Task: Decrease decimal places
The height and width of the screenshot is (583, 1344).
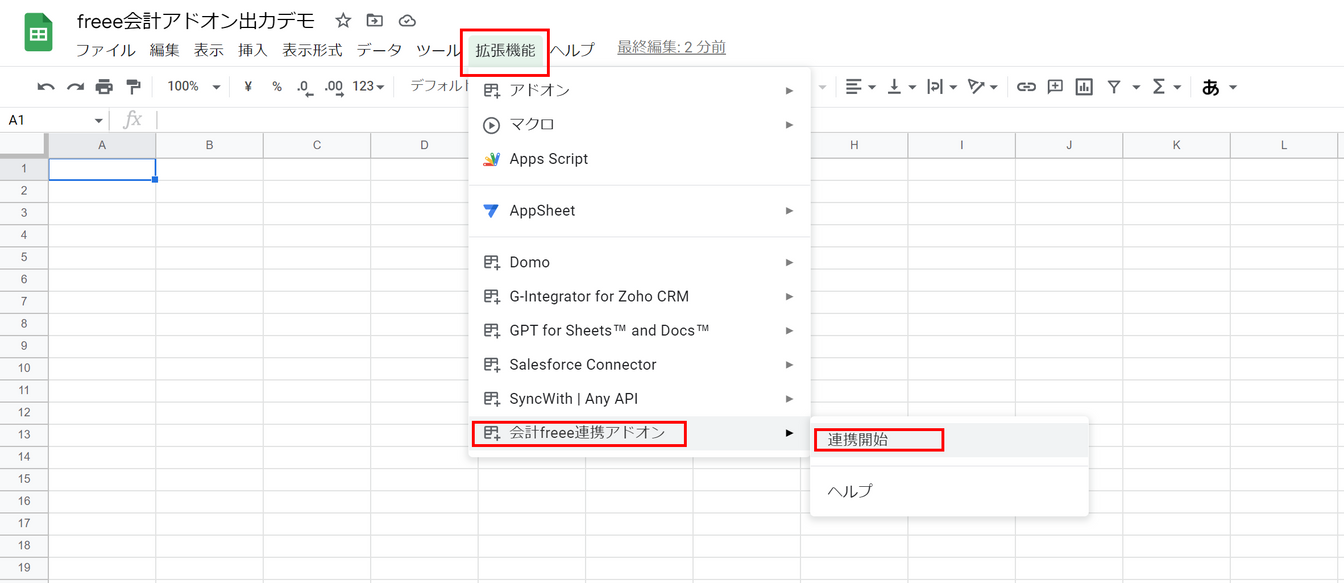Action: 305,88
